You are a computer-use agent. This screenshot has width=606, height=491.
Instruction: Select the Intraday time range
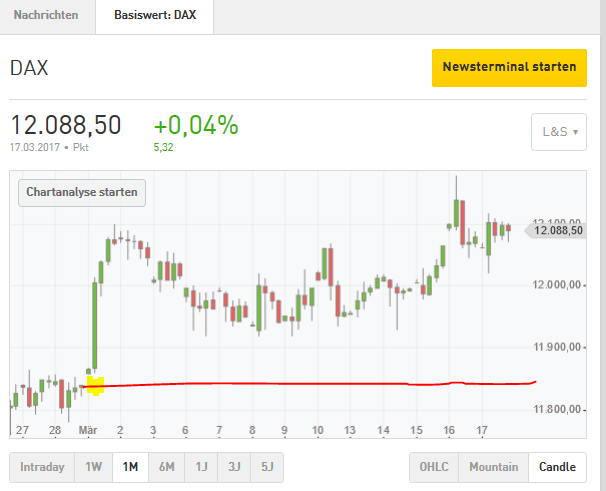pos(41,467)
